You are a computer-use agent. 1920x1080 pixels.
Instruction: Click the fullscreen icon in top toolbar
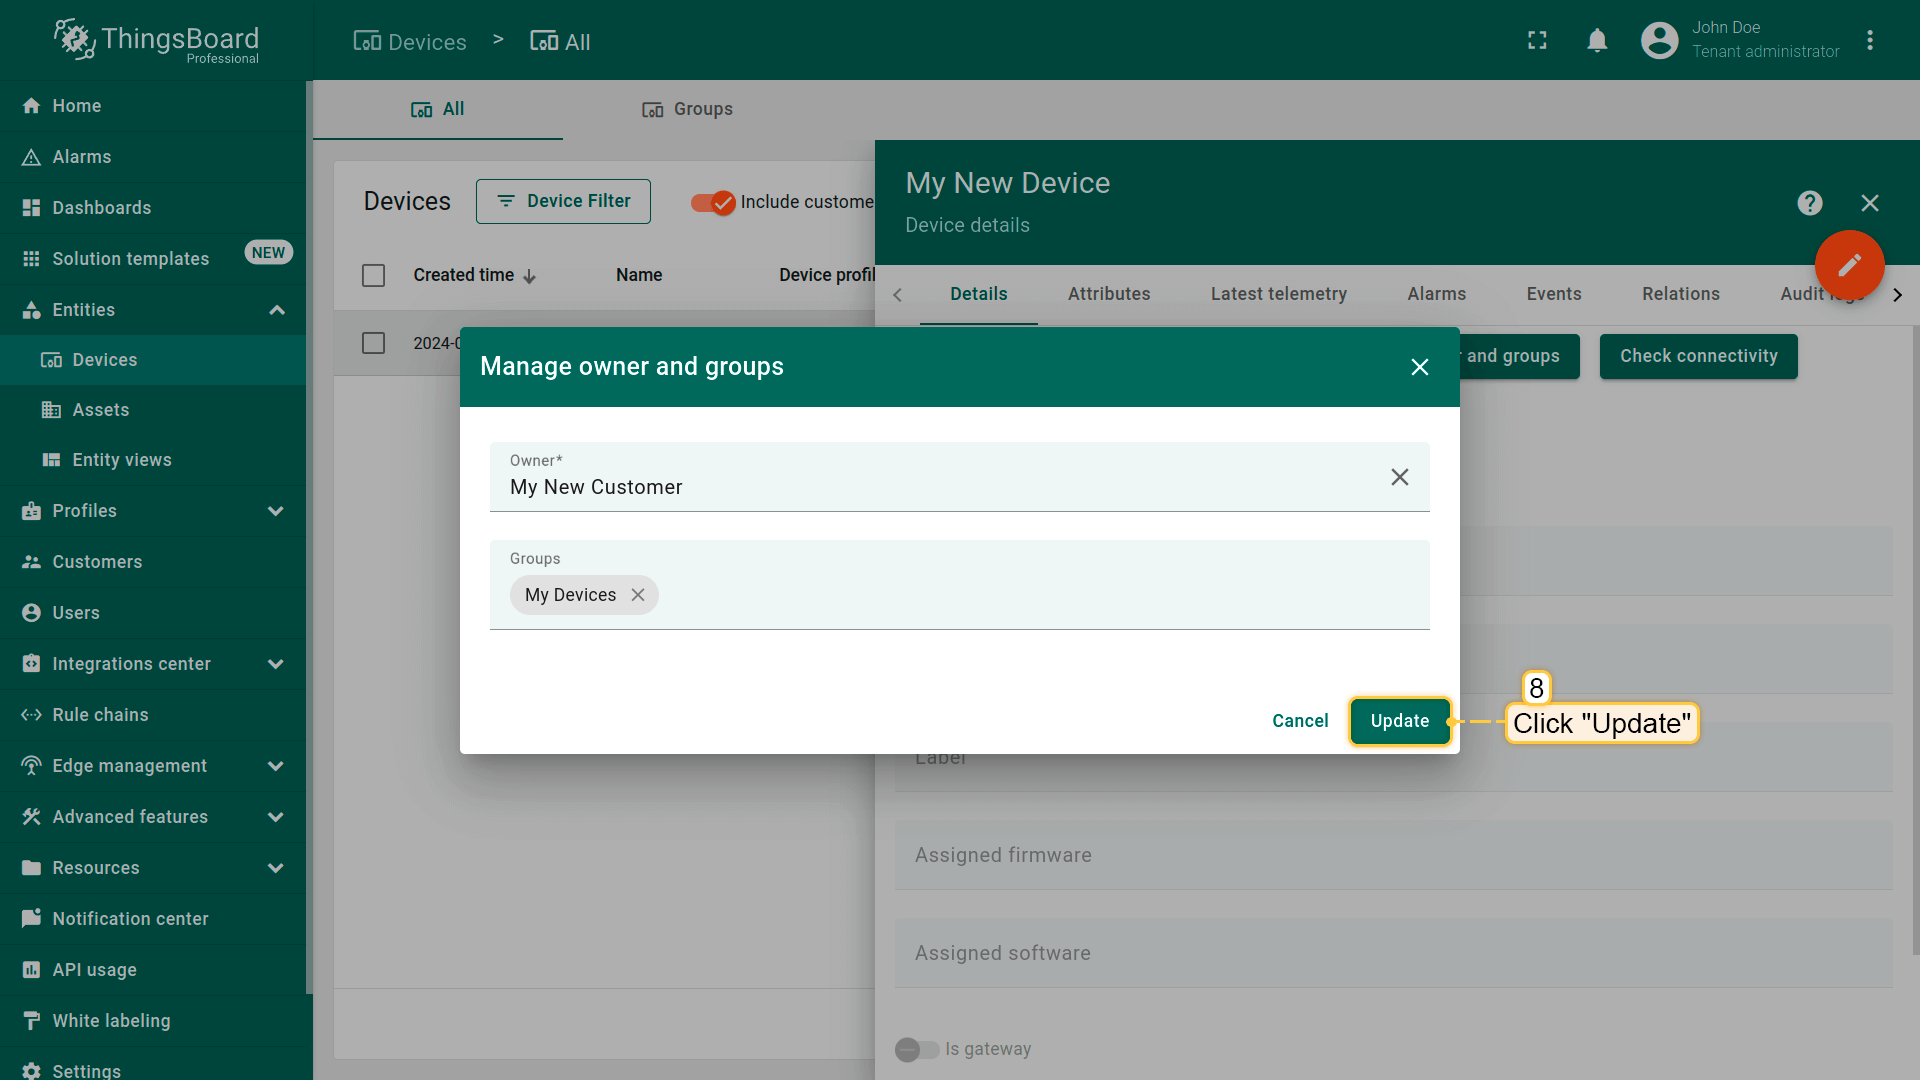tap(1537, 40)
